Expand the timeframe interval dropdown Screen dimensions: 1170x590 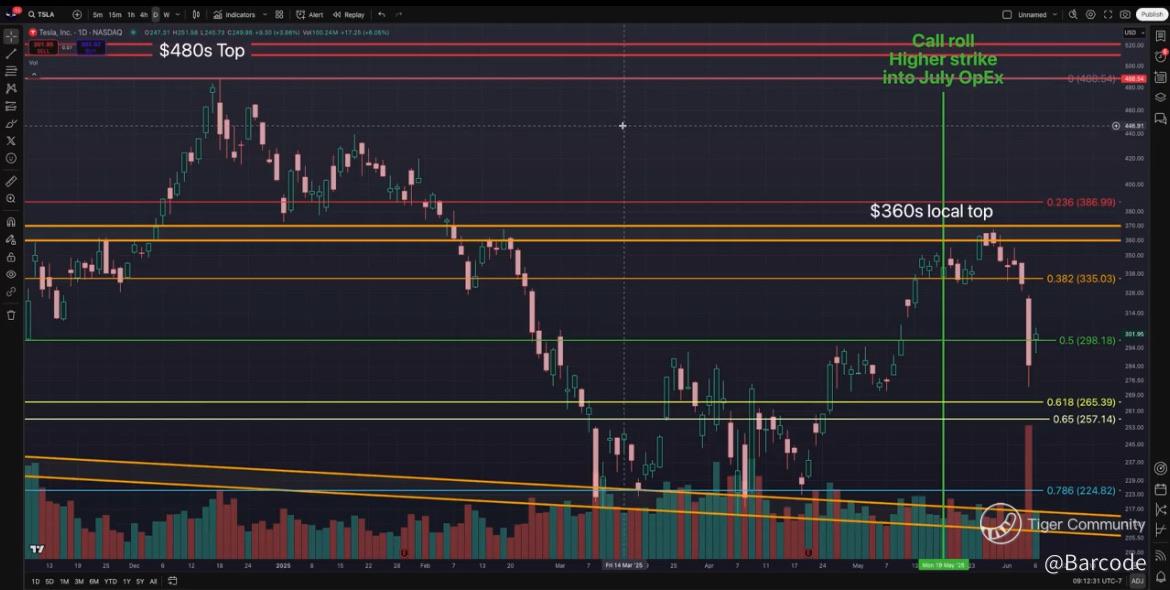[177, 14]
